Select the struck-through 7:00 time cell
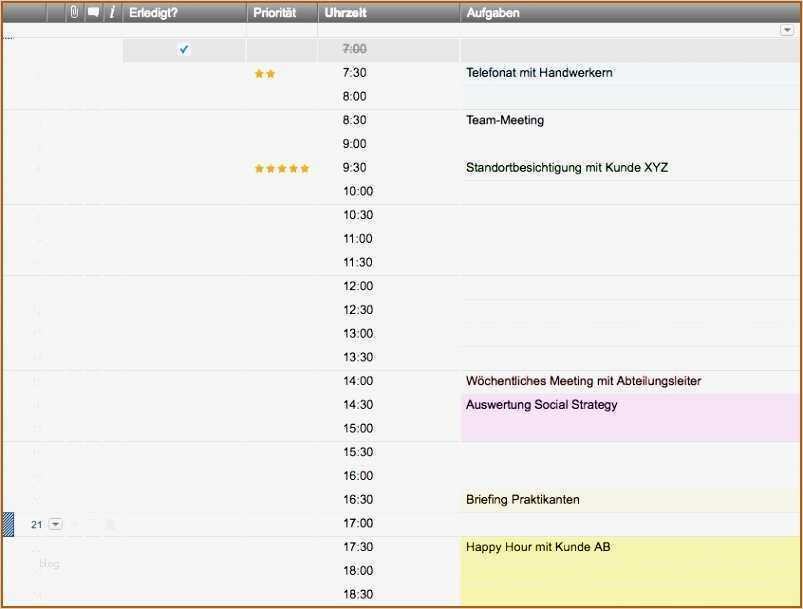 [389, 49]
